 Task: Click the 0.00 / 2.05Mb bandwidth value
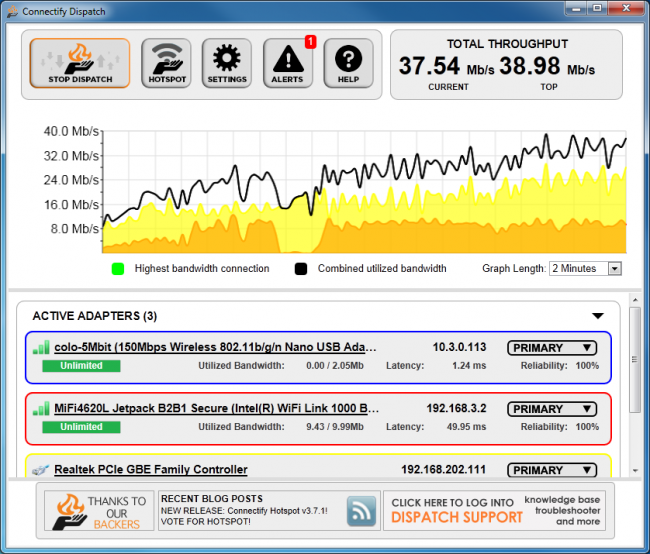335,366
